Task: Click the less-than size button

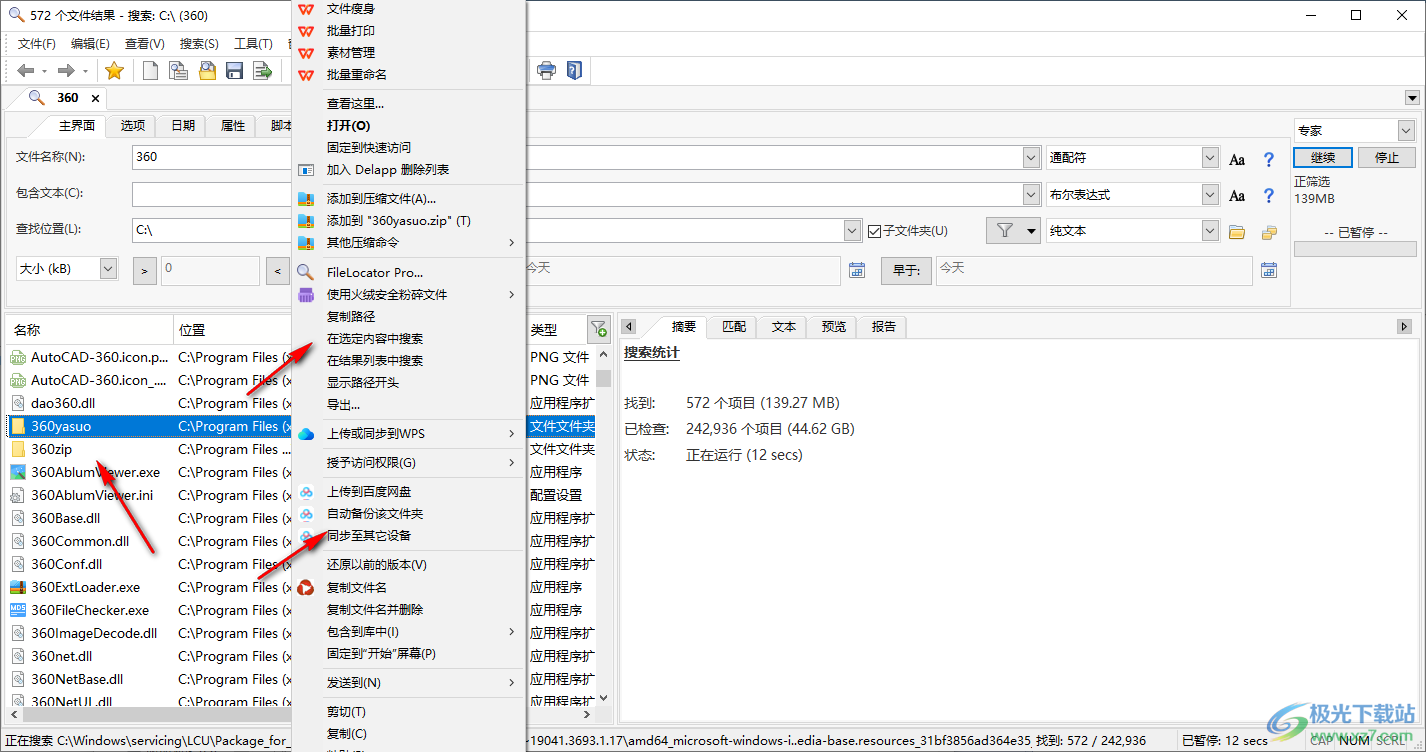Action: pyautogui.click(x=278, y=270)
